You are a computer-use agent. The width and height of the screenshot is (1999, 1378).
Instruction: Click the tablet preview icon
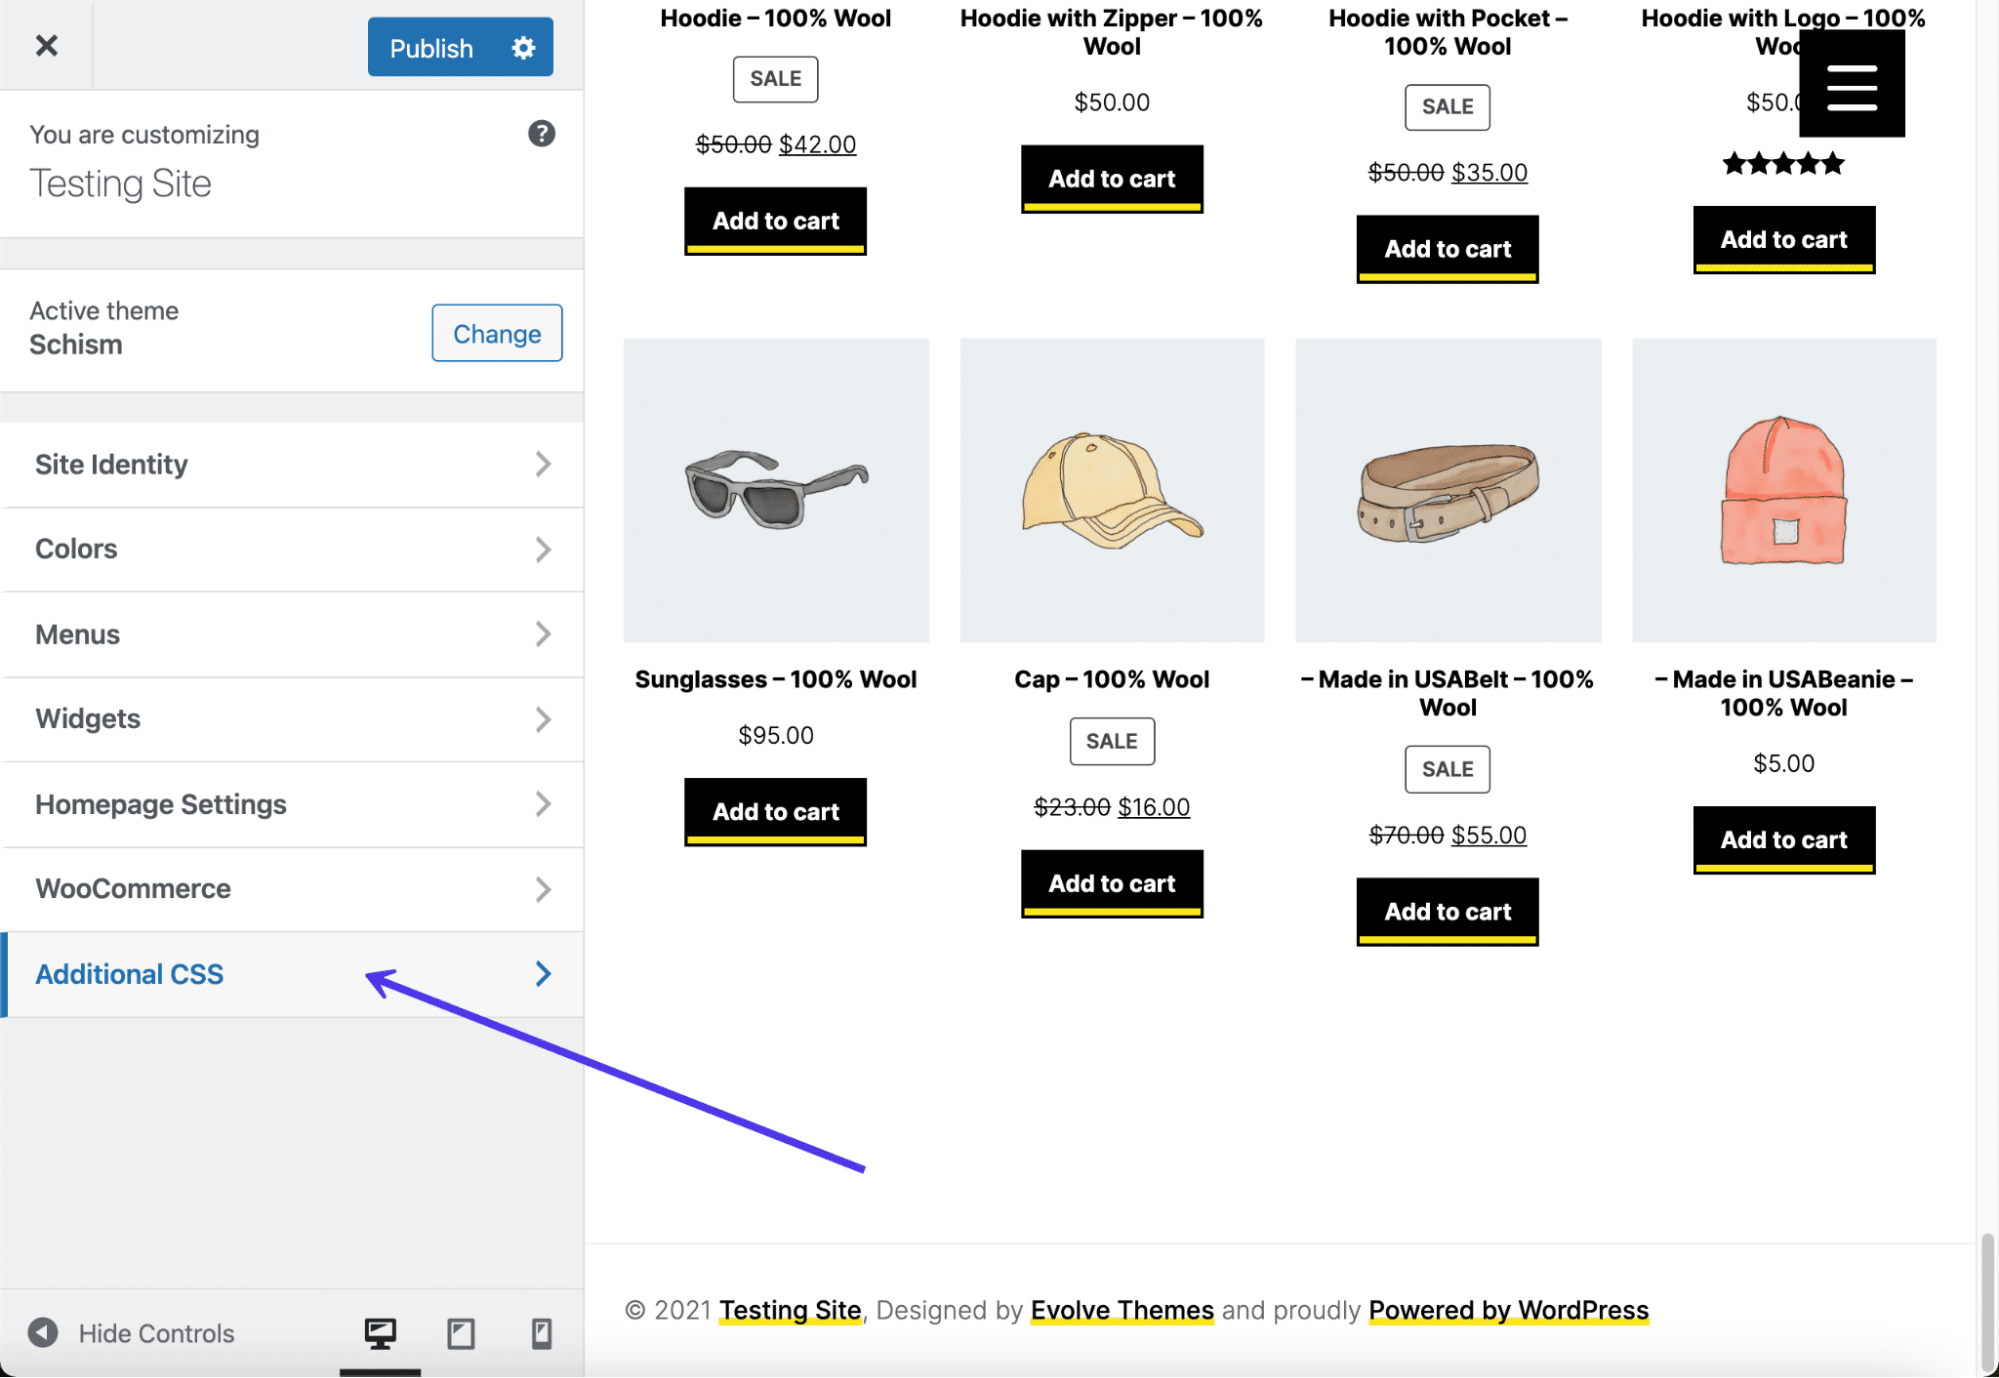point(462,1332)
